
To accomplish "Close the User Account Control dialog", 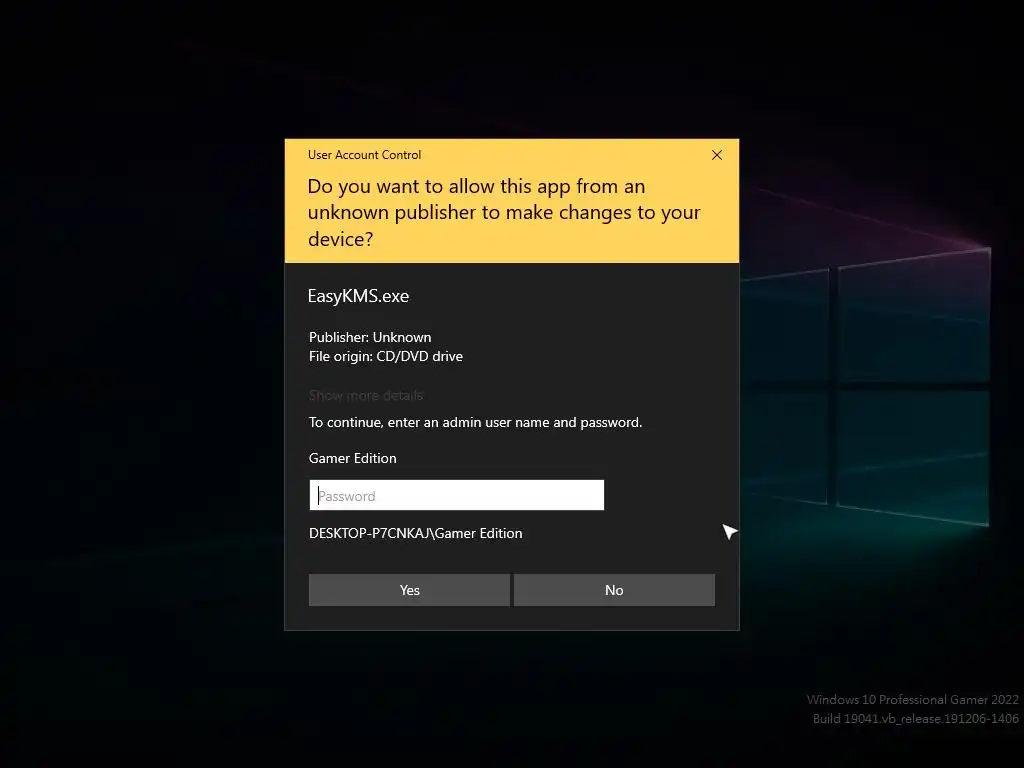I will pyautogui.click(x=716, y=155).
